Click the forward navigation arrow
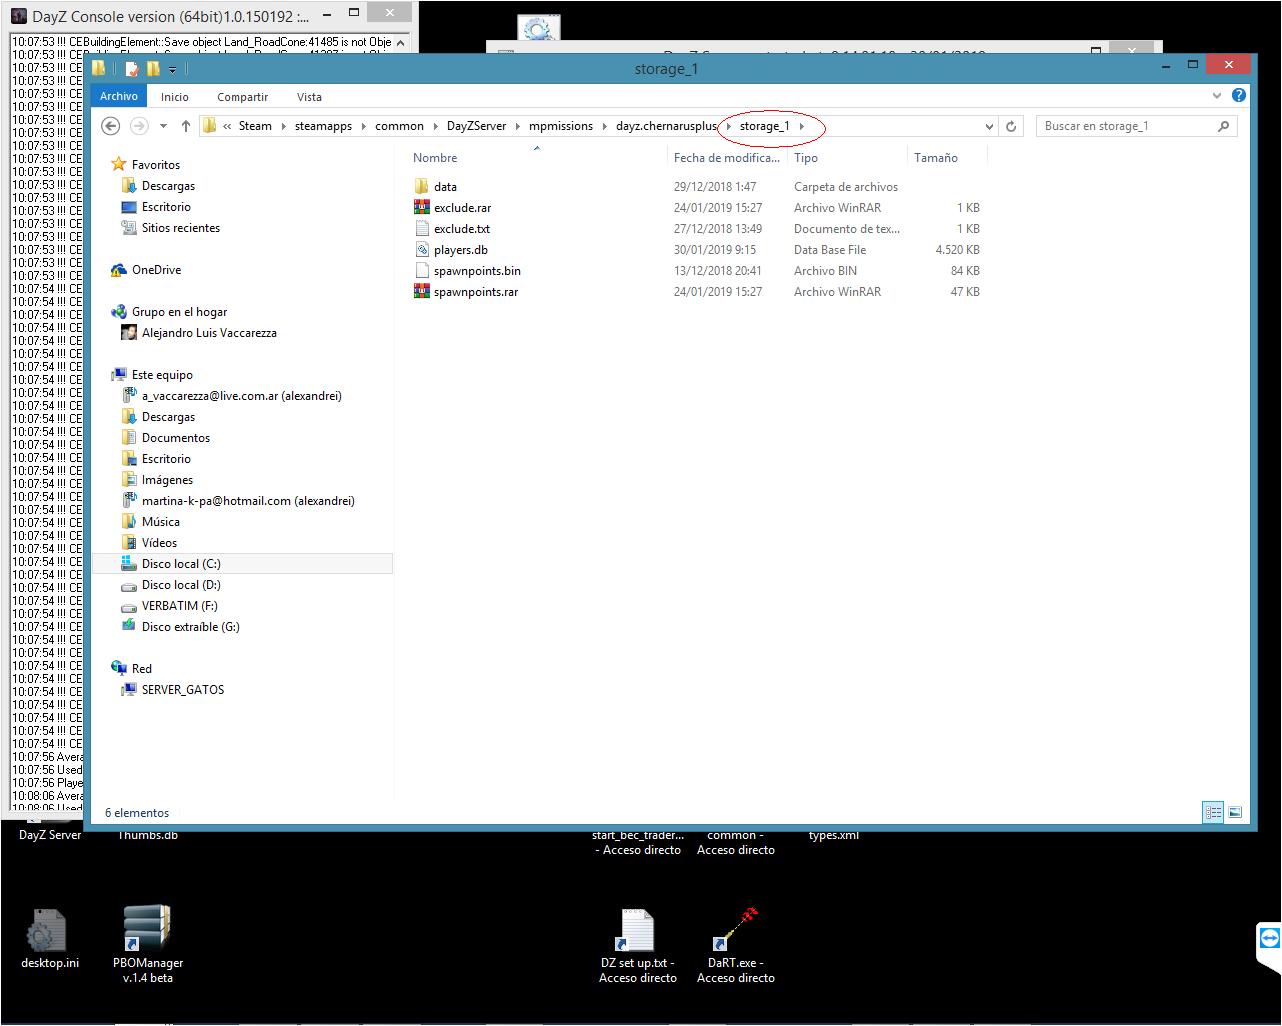 pyautogui.click(x=139, y=126)
